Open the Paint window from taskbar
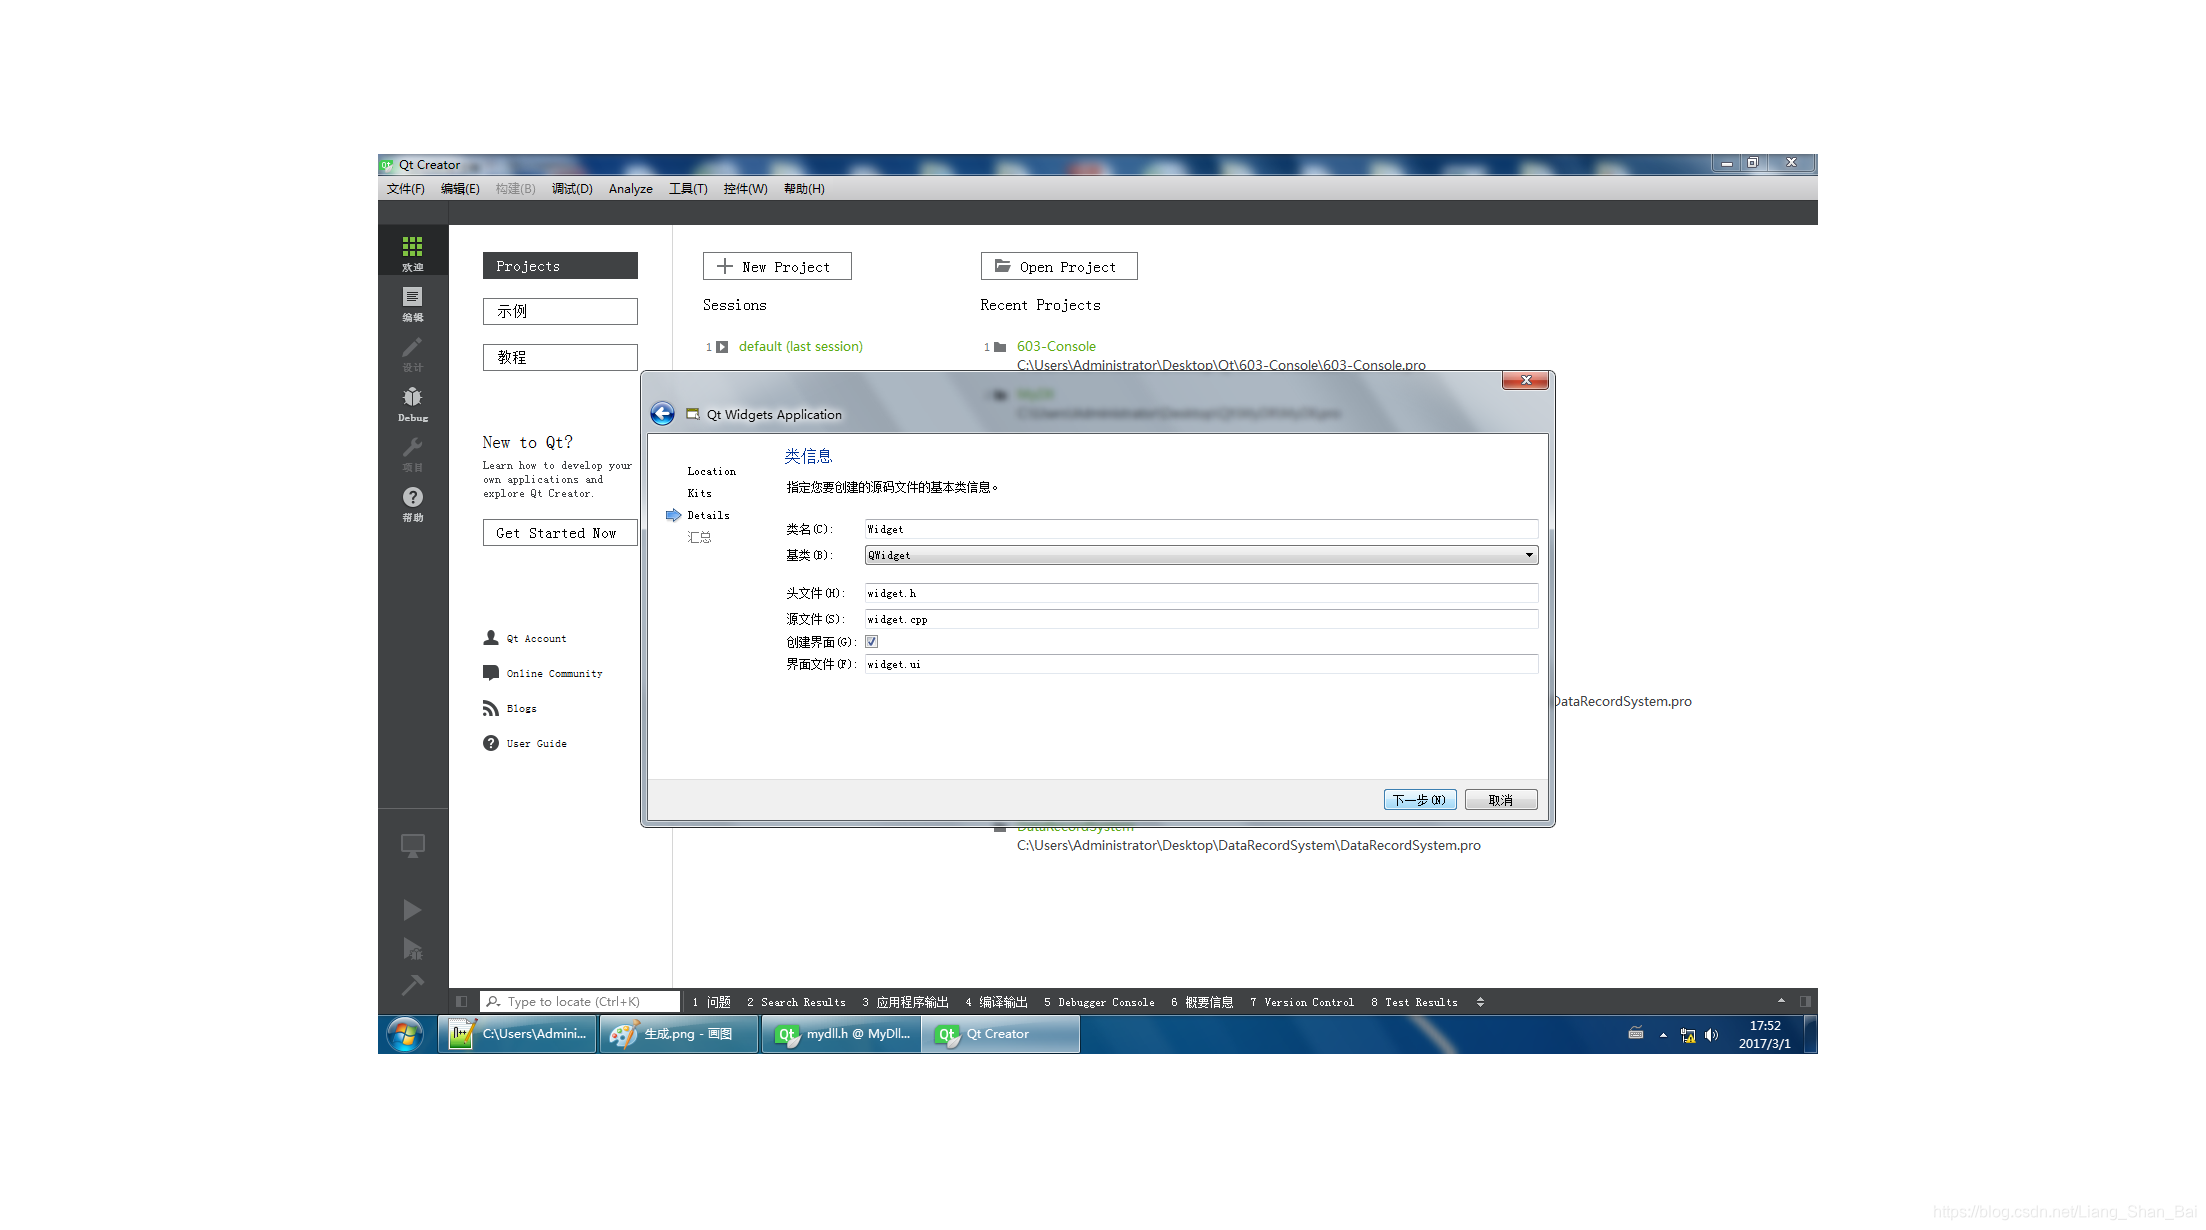The image size is (2206, 1230). point(679,1034)
